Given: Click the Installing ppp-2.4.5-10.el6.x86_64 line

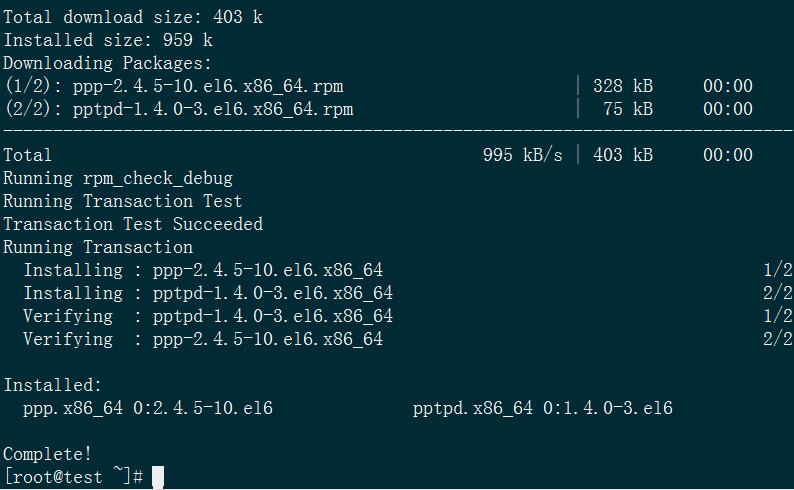Looking at the screenshot, I should pos(203,270).
